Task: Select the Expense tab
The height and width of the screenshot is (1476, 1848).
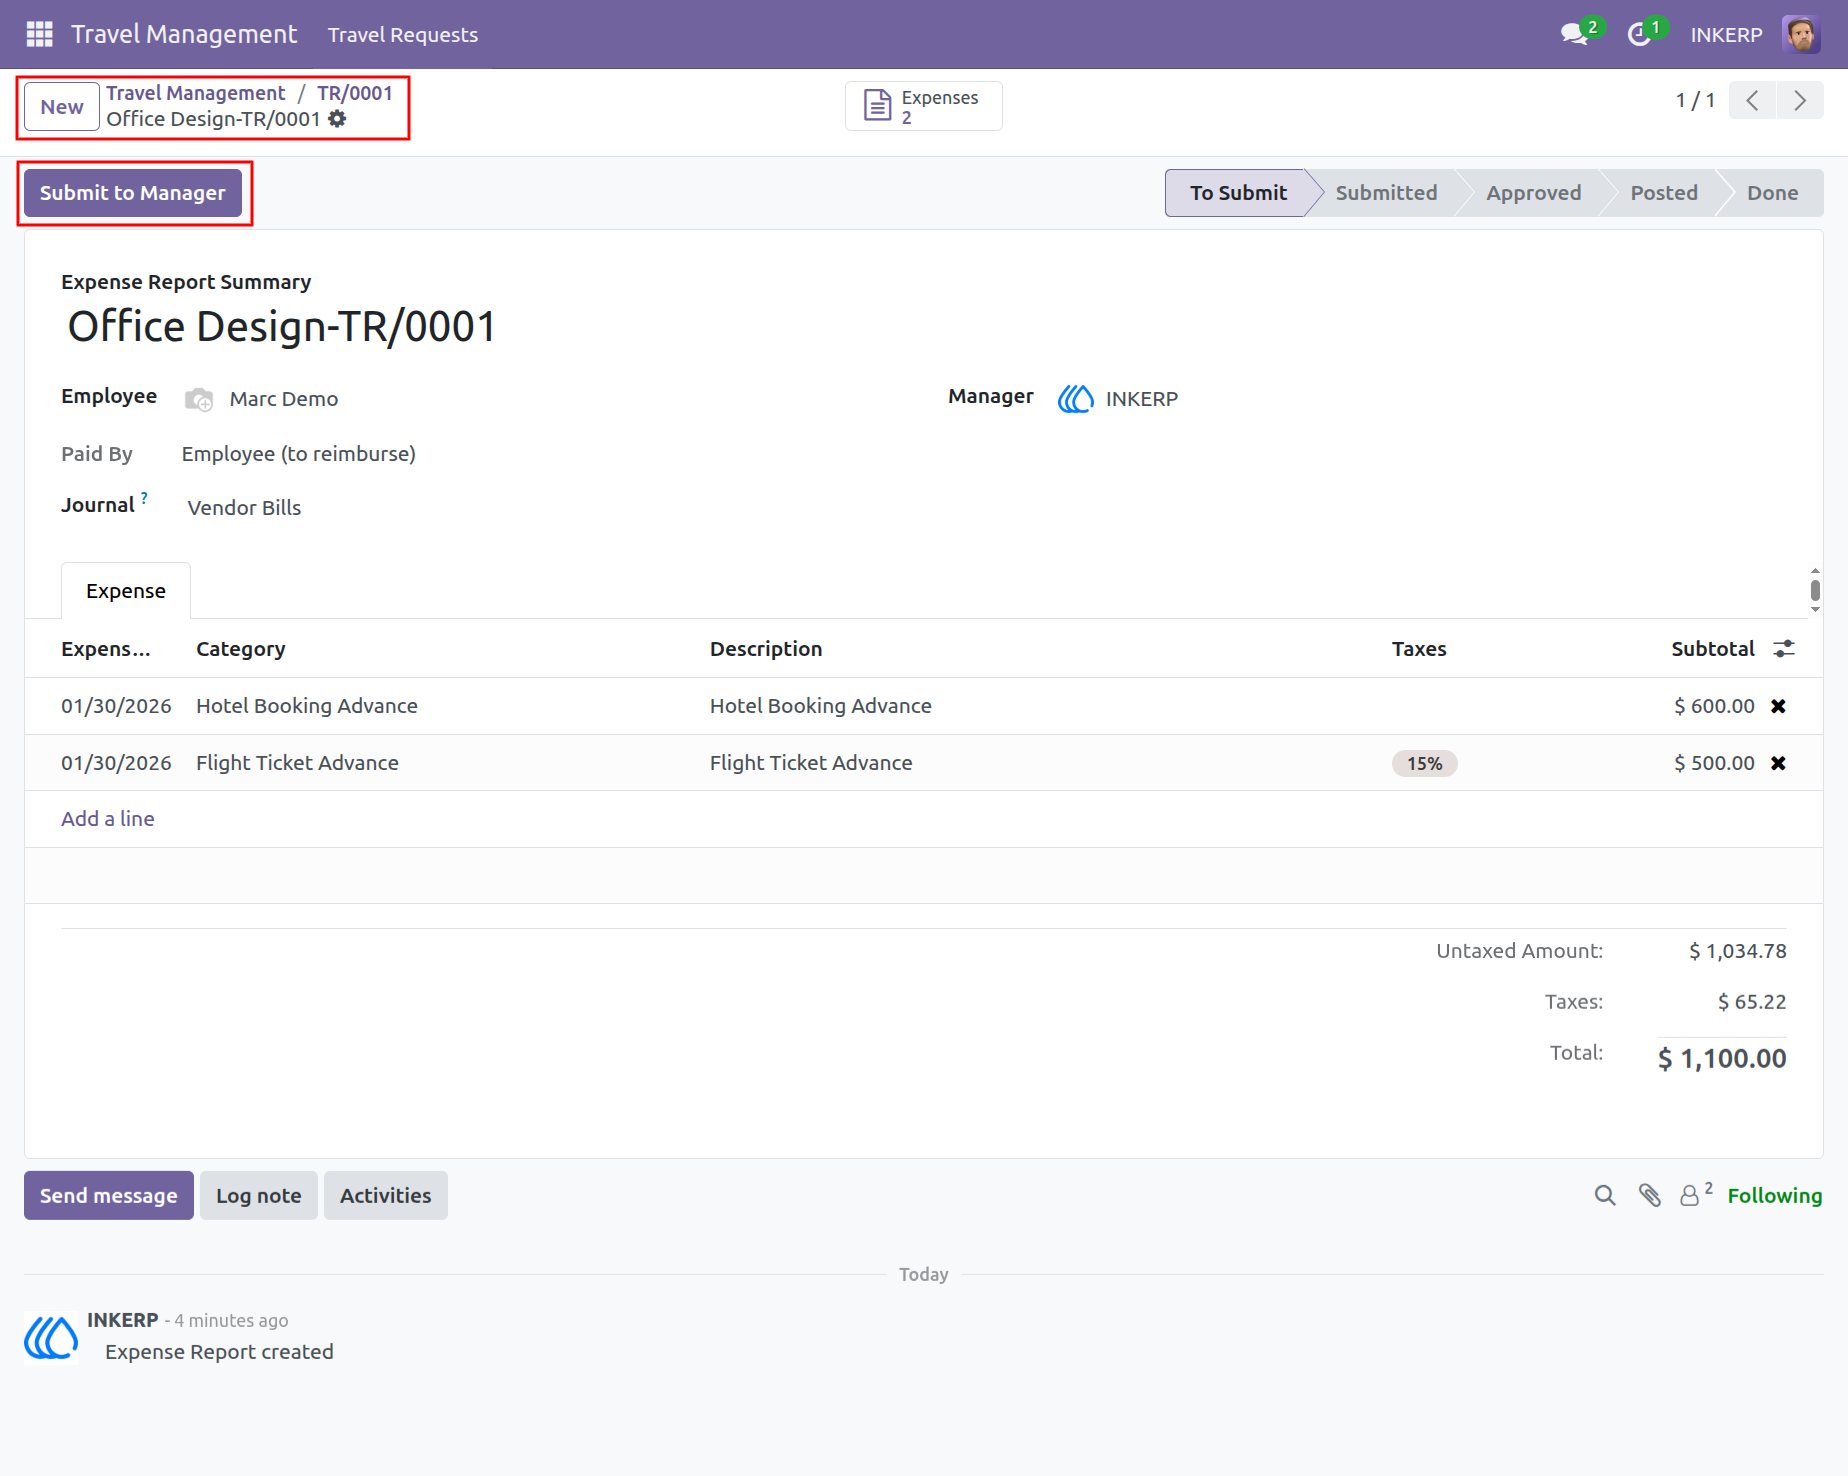Action: point(126,591)
